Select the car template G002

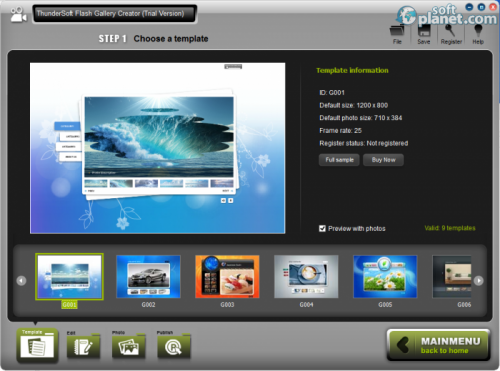148,277
